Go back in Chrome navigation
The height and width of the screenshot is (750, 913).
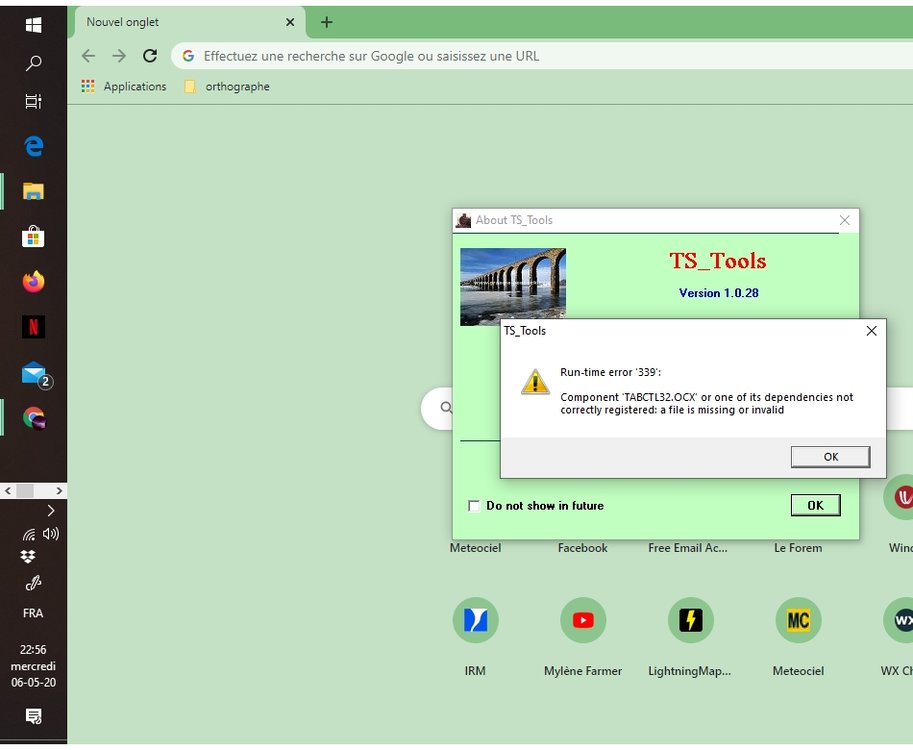pos(89,56)
